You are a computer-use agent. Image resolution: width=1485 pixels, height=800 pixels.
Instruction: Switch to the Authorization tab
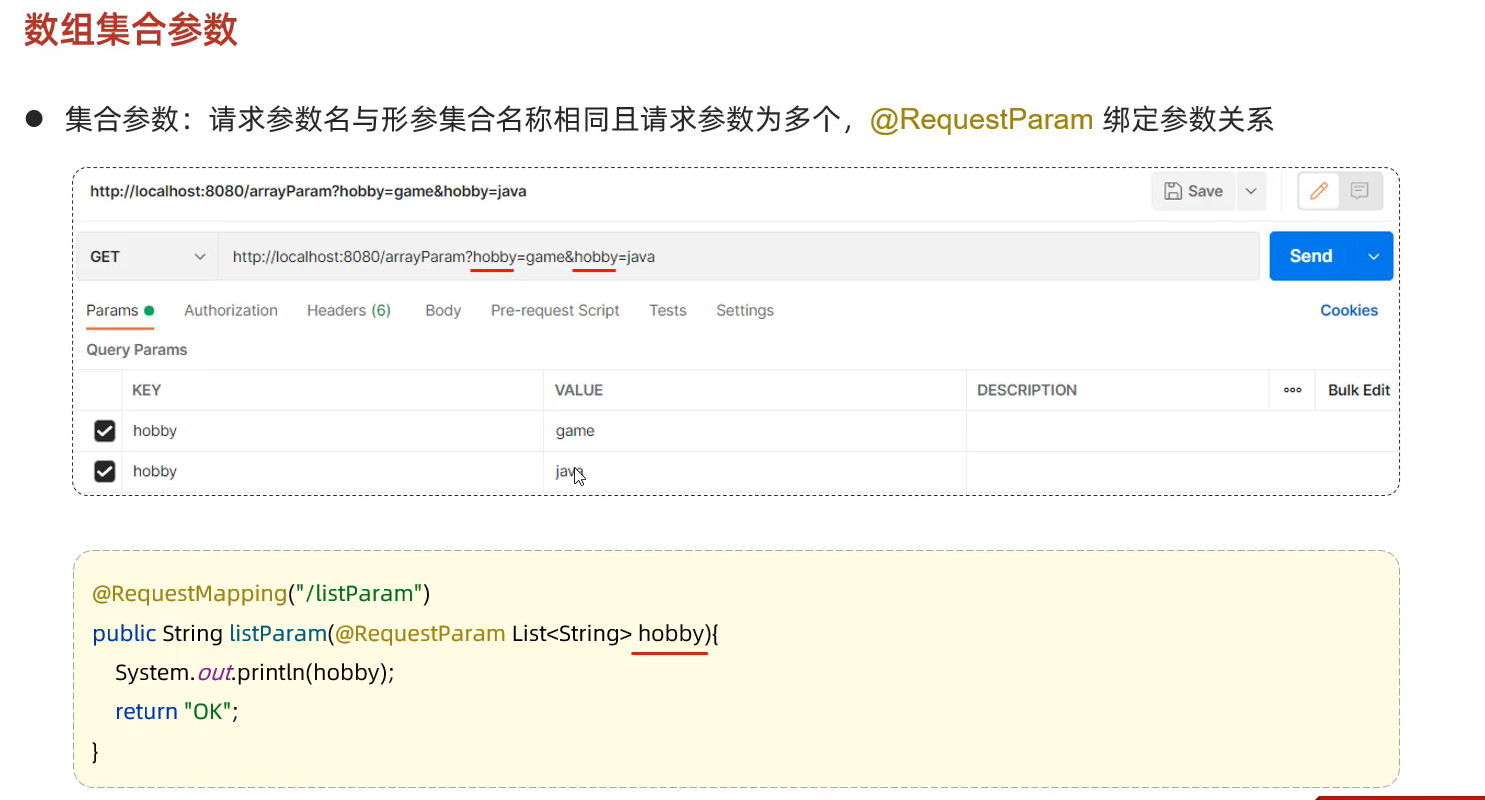click(231, 311)
